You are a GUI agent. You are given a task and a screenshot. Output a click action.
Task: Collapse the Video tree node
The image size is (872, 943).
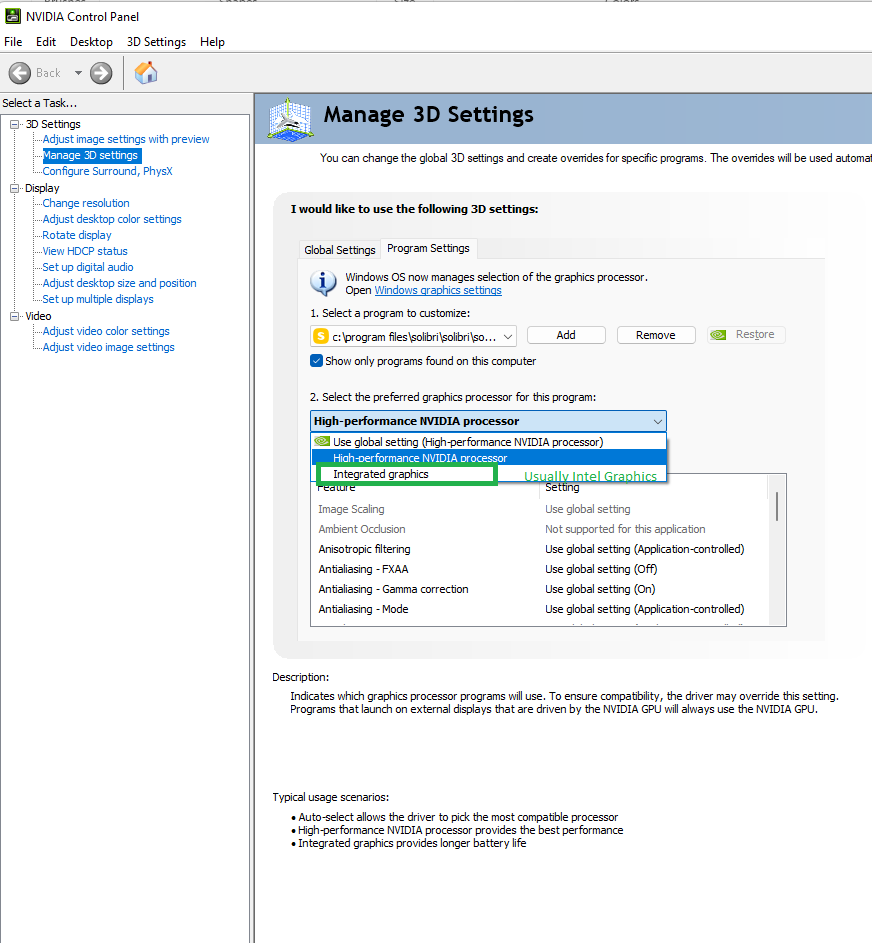14,316
